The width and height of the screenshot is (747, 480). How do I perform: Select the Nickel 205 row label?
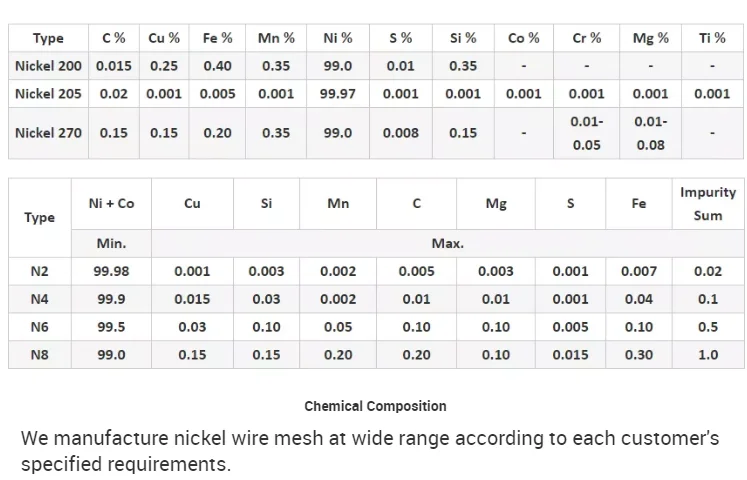(x=49, y=93)
